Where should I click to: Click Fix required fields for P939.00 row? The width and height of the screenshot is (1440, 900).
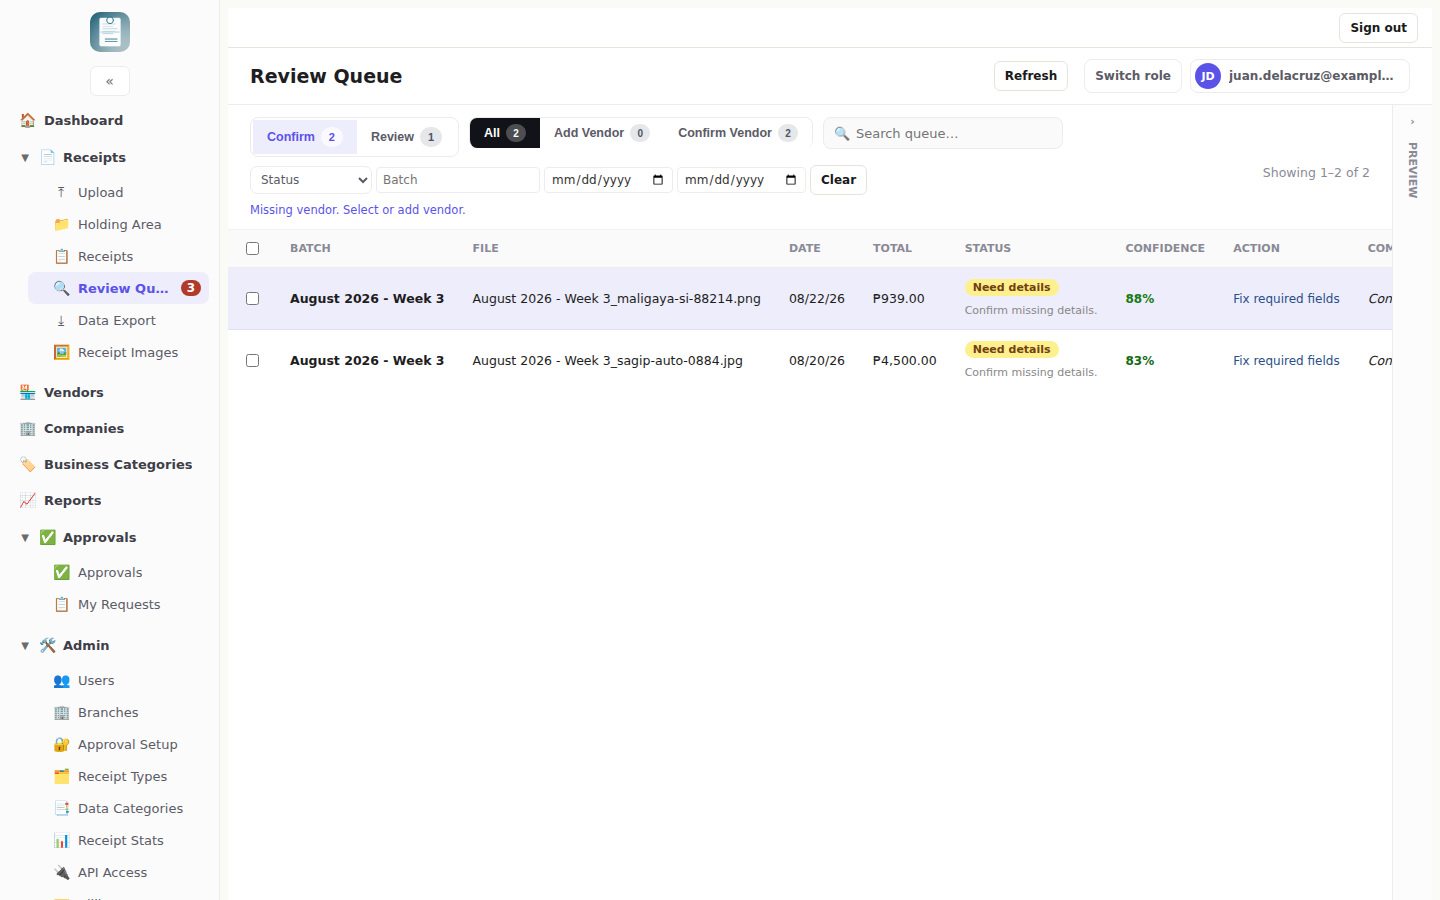[1286, 298]
